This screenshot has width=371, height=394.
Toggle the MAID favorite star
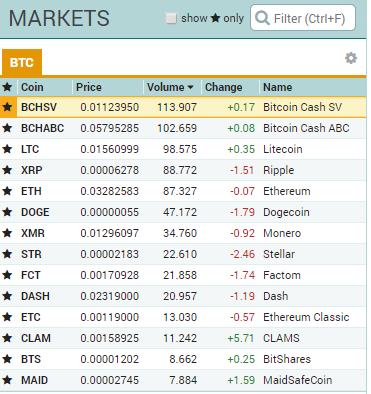pos(8,380)
